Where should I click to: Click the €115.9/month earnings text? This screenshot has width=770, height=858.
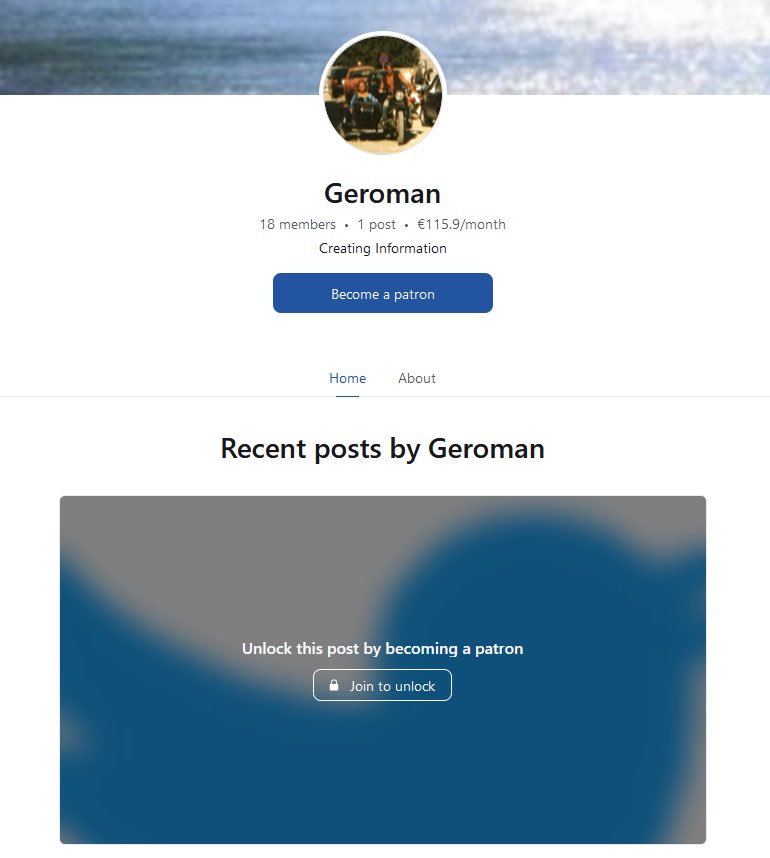pyautogui.click(x=461, y=224)
